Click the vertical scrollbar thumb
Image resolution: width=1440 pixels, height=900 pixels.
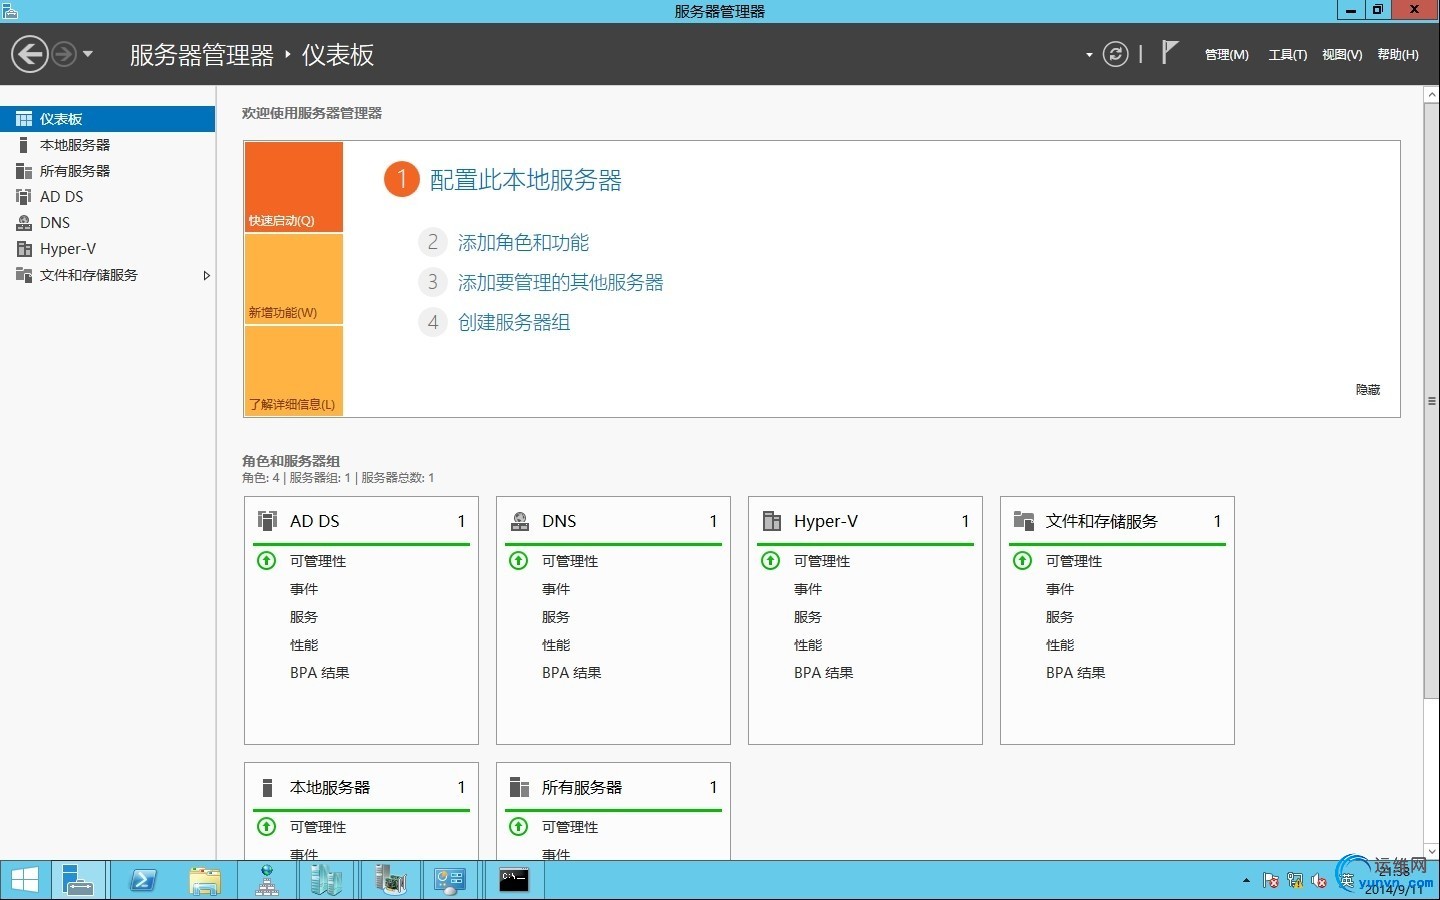(1431, 400)
